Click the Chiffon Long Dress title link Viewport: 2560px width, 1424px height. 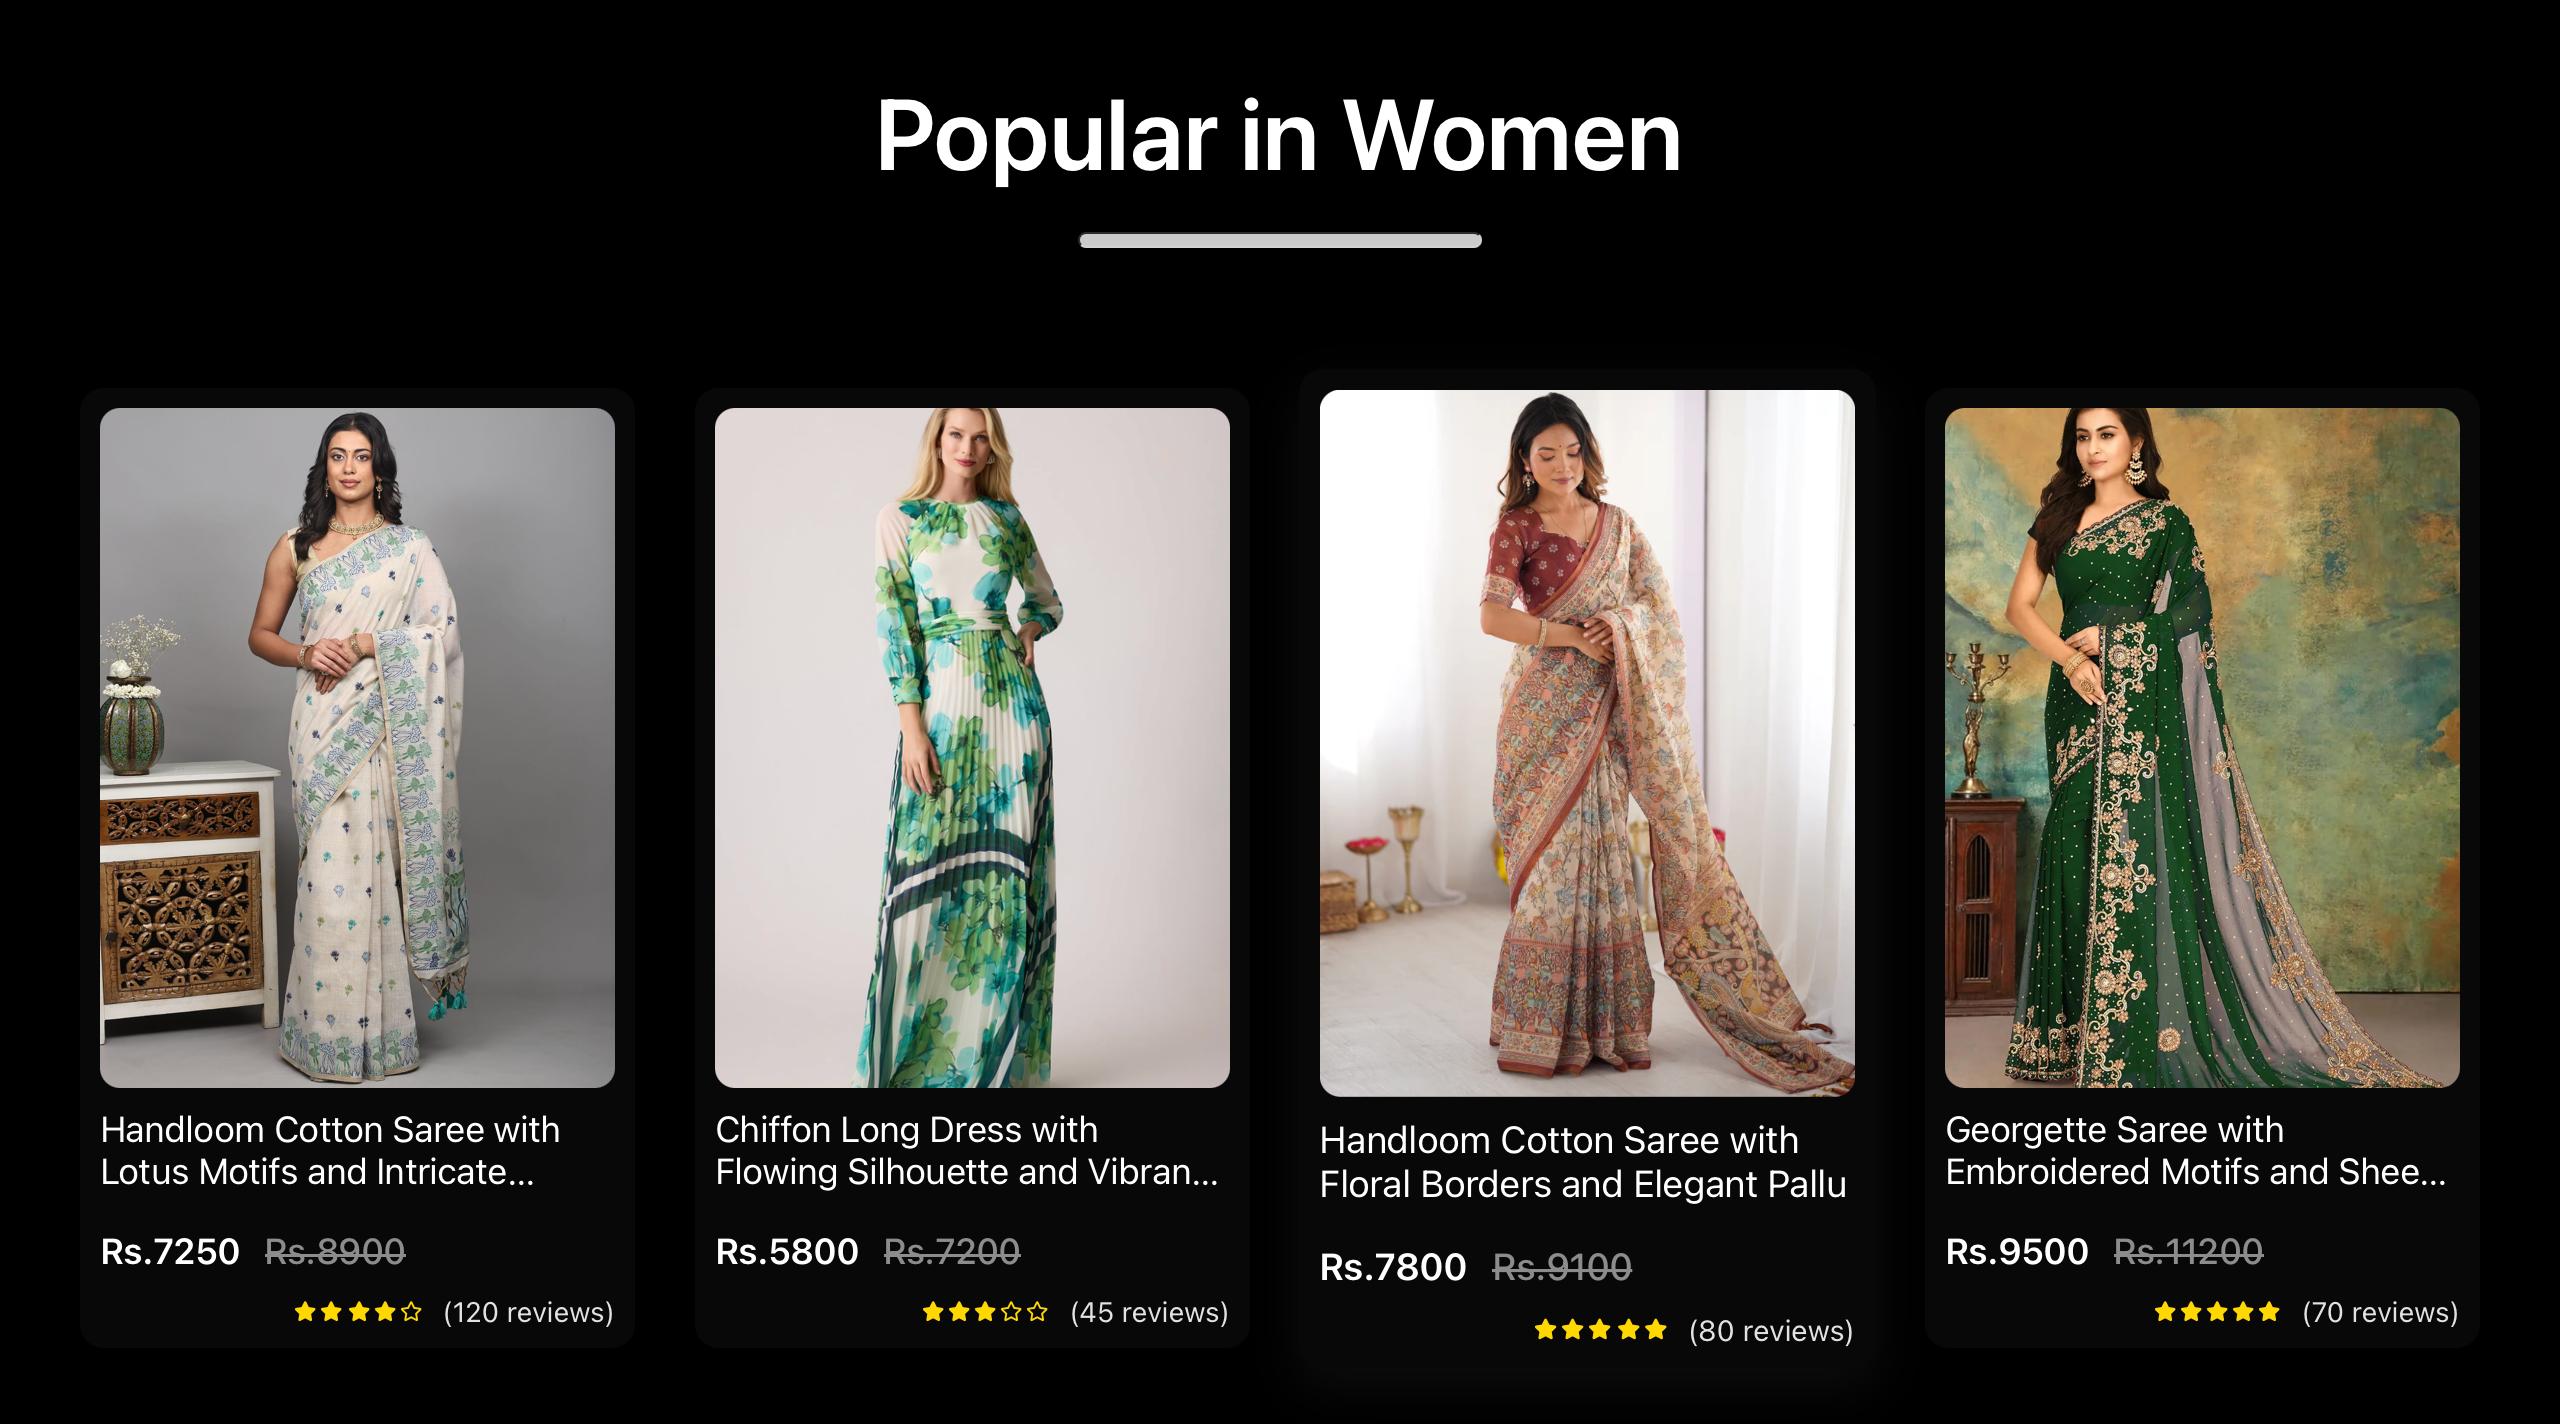click(x=966, y=1151)
